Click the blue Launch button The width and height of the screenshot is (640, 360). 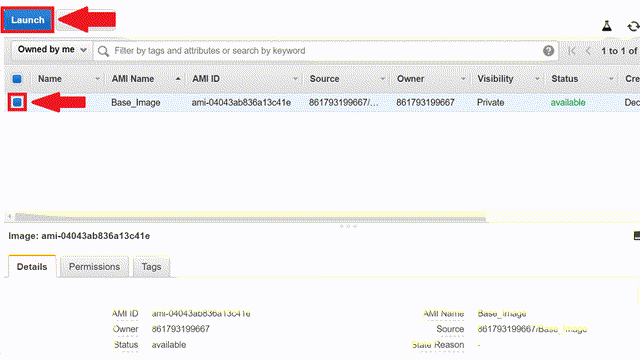point(27,20)
